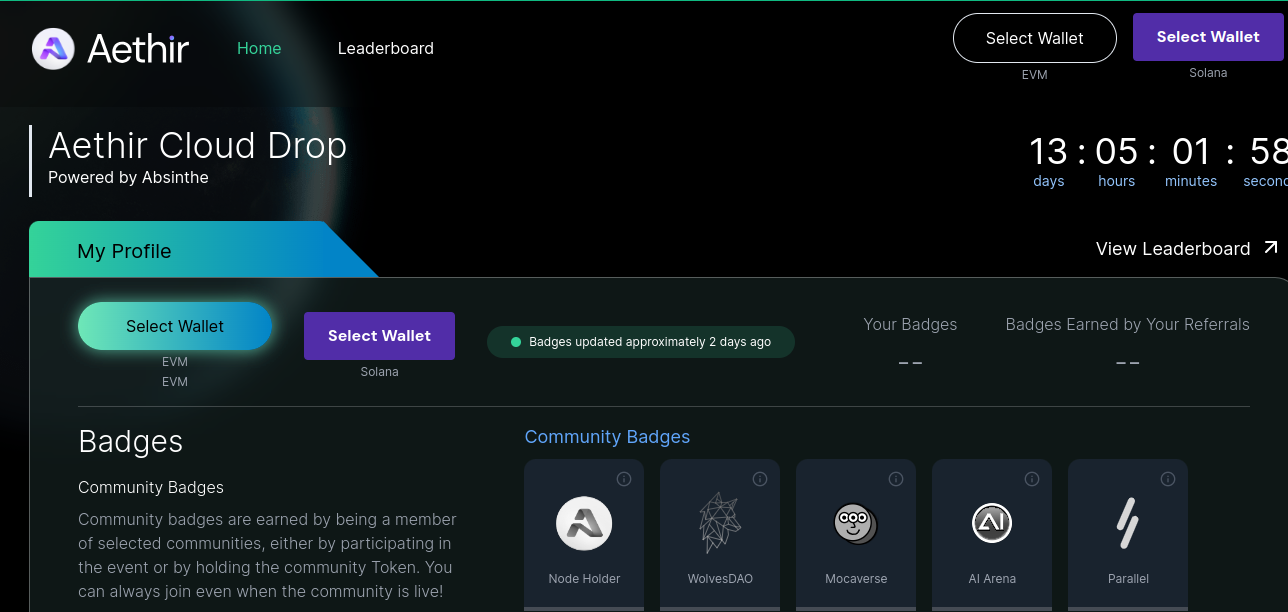Open the WolvesDAO wolf badge icon
The height and width of the screenshot is (612, 1288).
point(720,523)
